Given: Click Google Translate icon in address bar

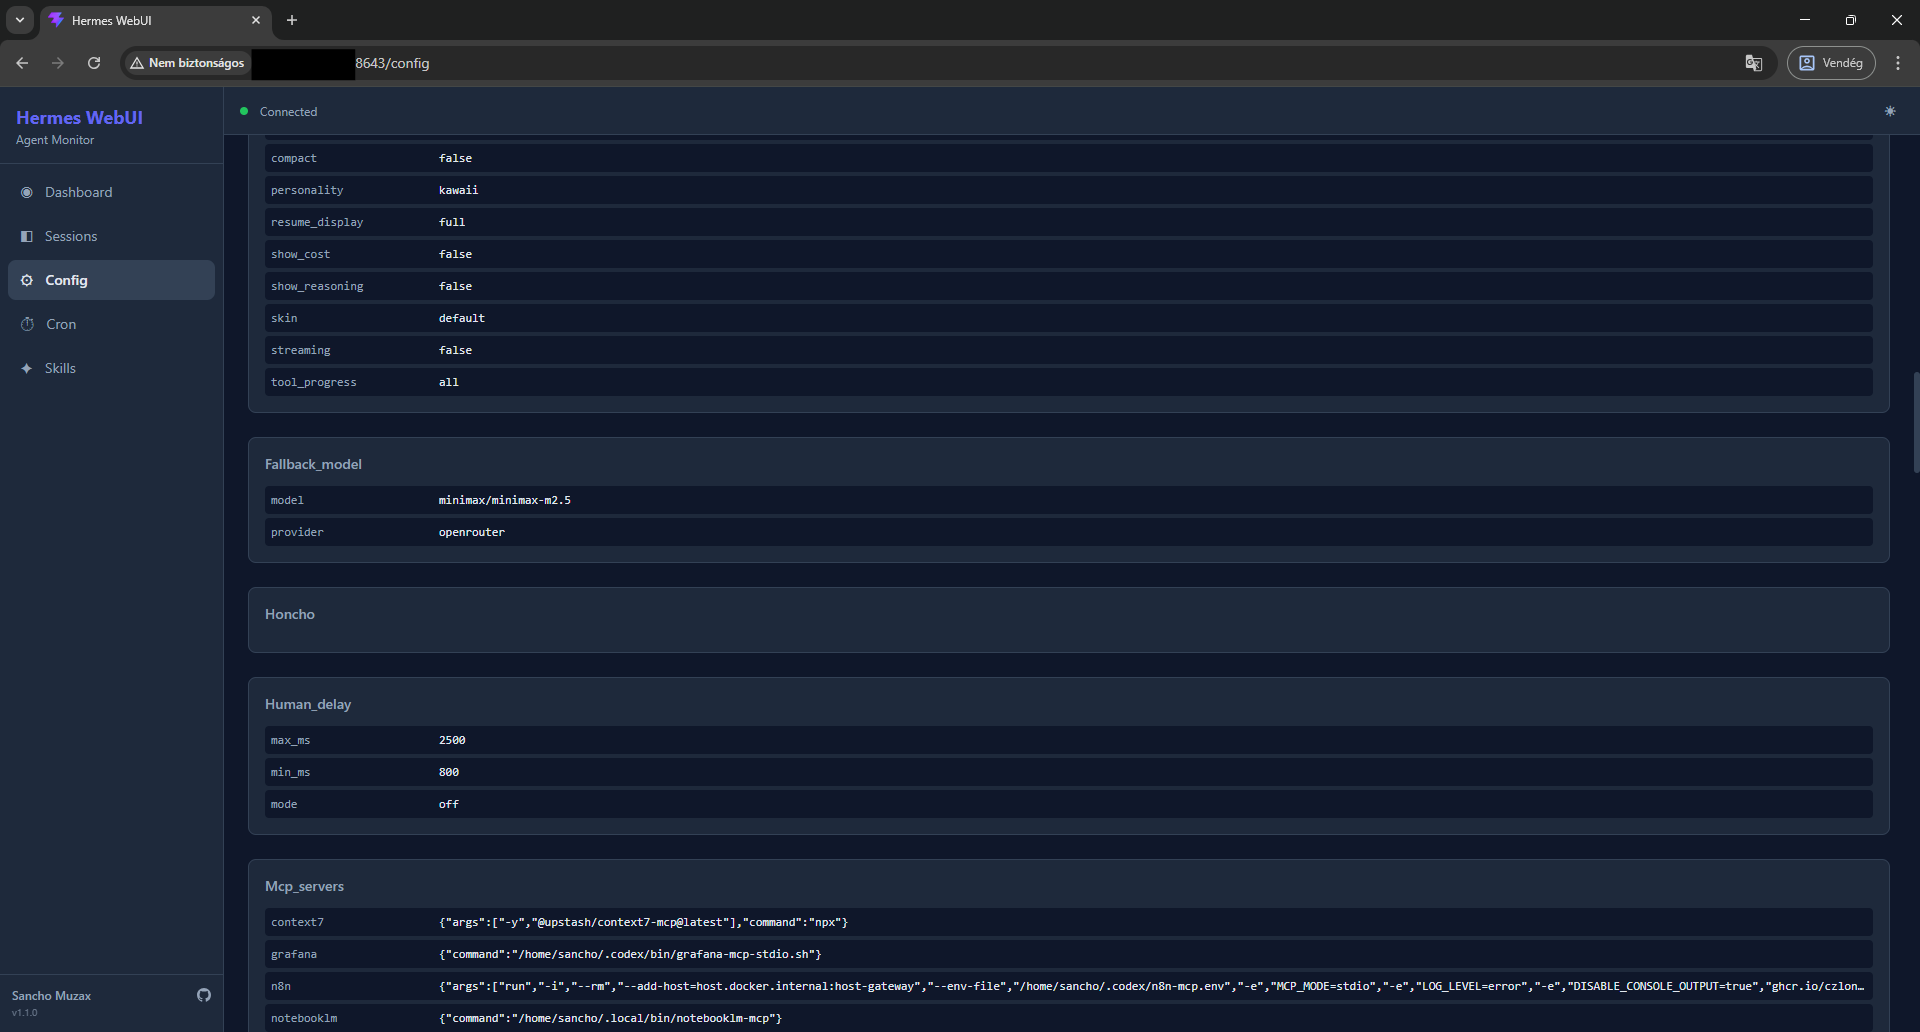Looking at the screenshot, I should (x=1753, y=63).
